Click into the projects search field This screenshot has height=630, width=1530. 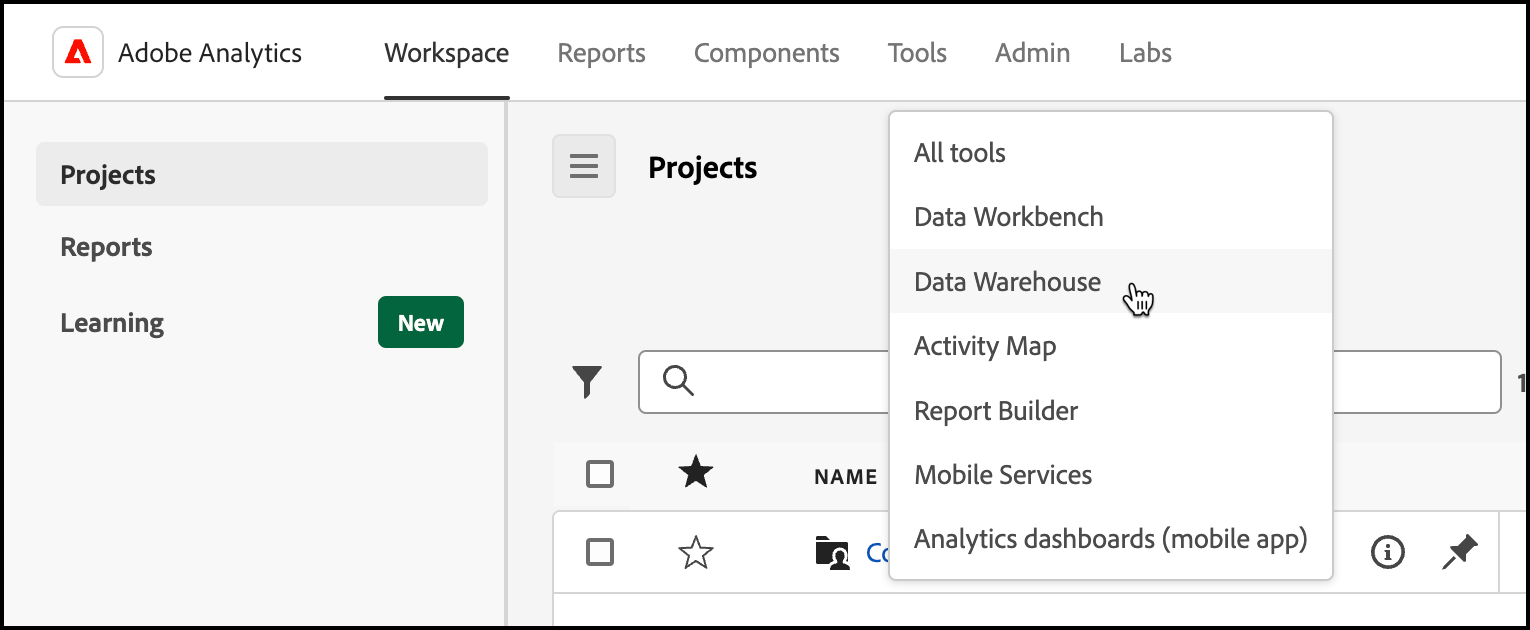tap(1070, 381)
